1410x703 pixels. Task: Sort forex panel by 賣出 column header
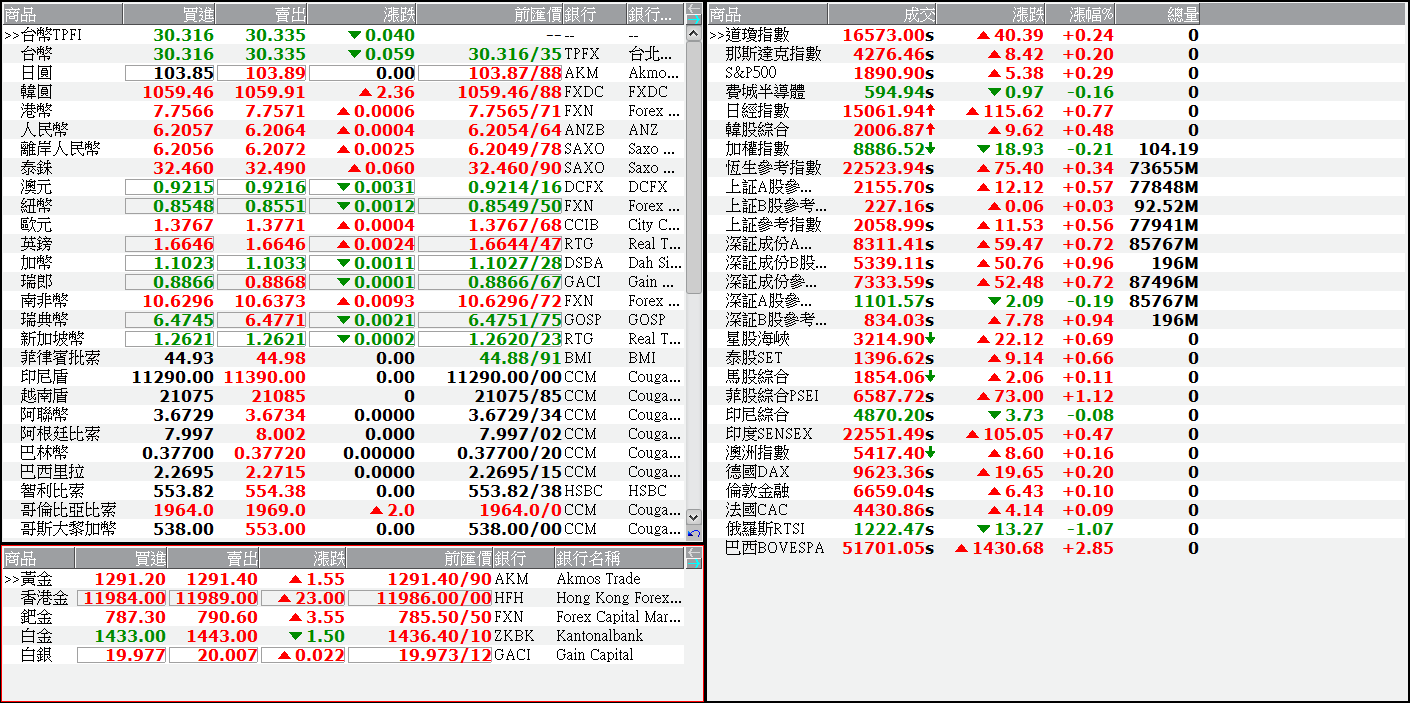tap(261, 14)
